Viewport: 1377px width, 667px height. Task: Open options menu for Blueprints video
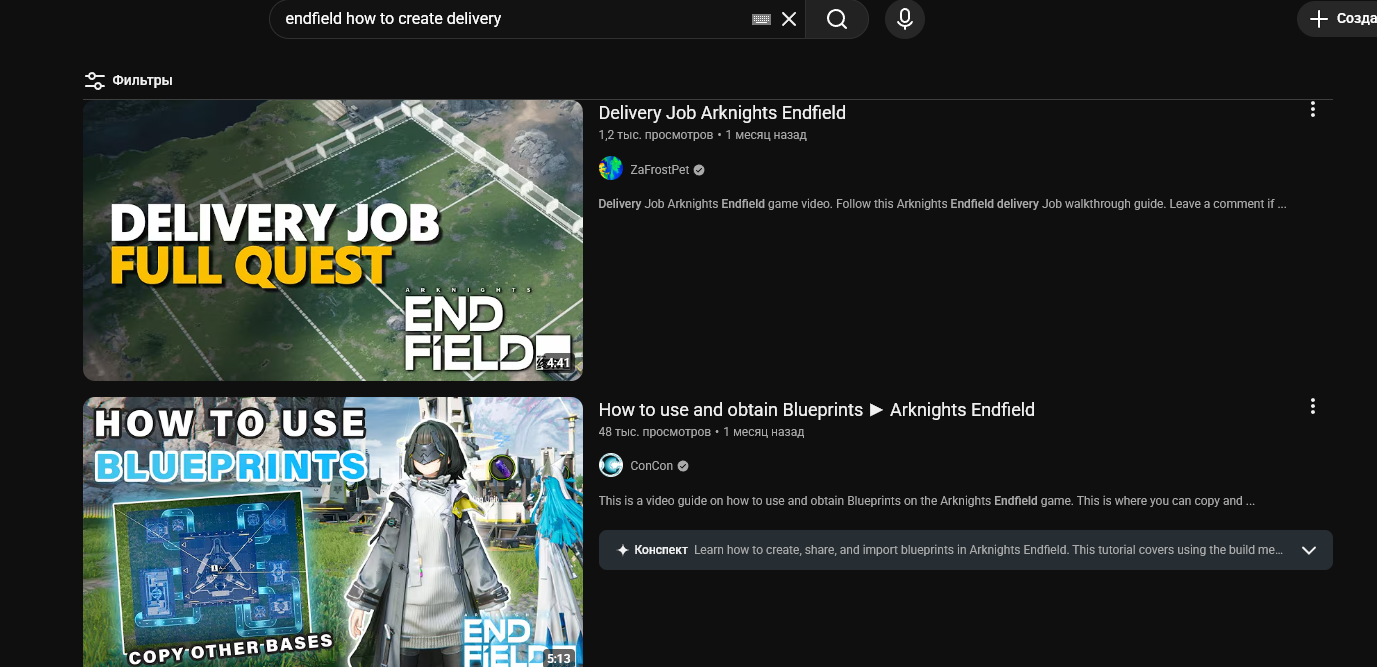pos(1313,407)
